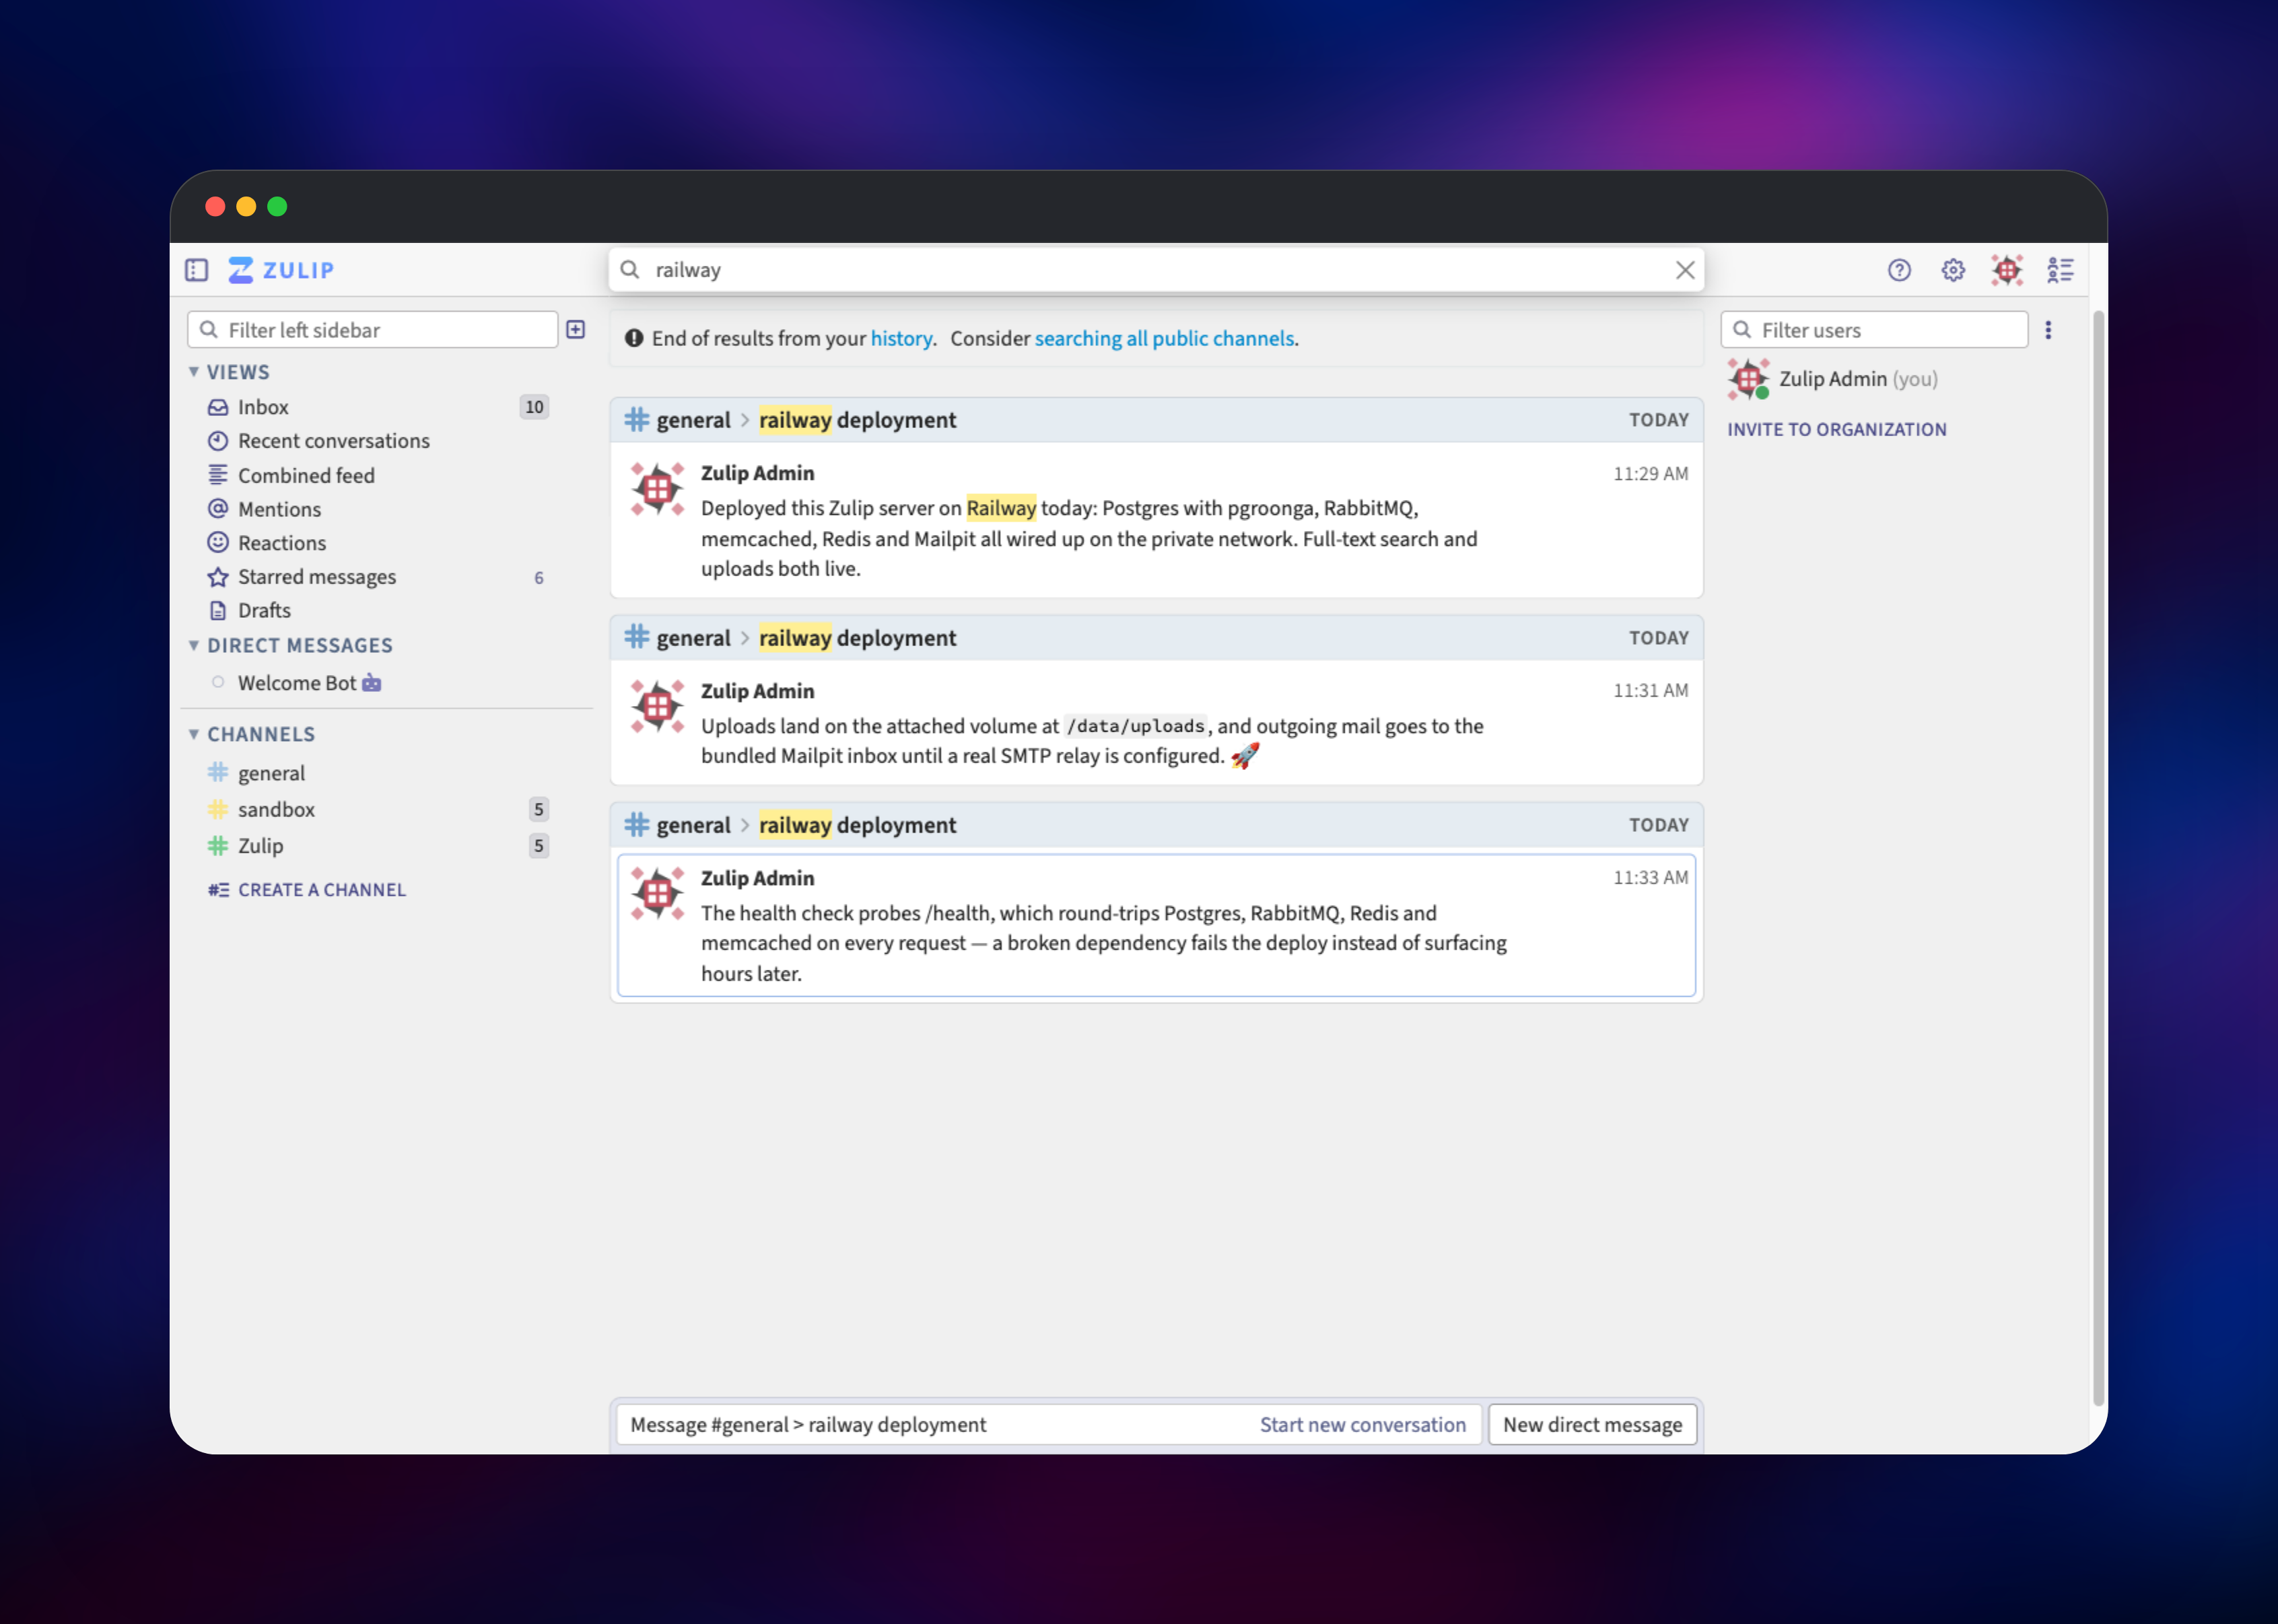
Task: Click the /data/uploads code text
Action: pyautogui.click(x=1135, y=727)
